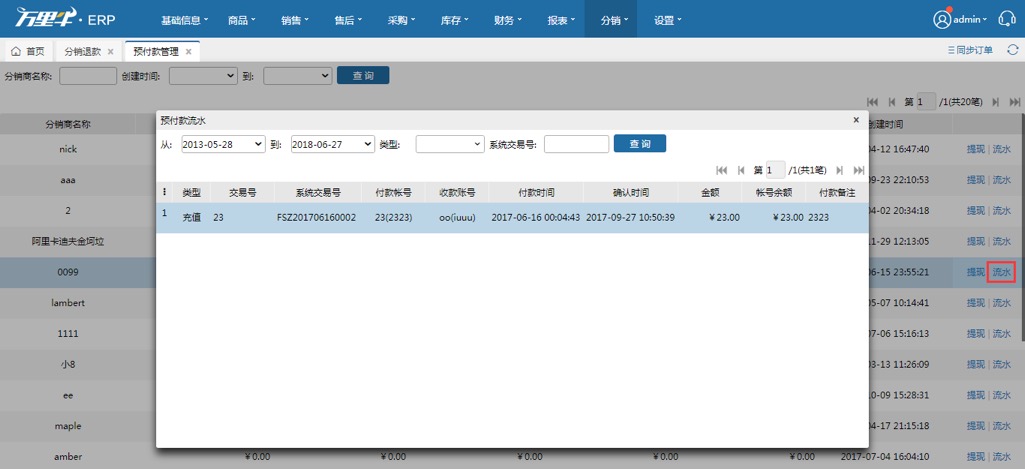Screen dimensions: 1025x469
Task: Expand the admin account dropdown
Action: point(971,20)
